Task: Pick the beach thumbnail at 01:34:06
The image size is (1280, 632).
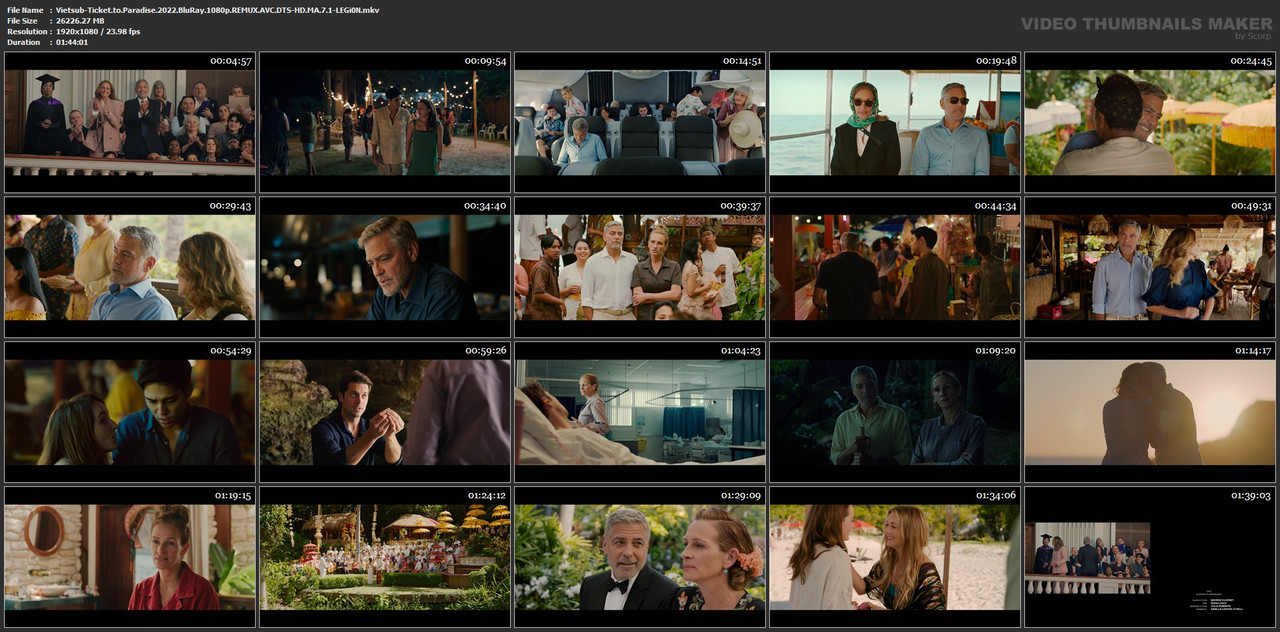Action: pos(895,557)
